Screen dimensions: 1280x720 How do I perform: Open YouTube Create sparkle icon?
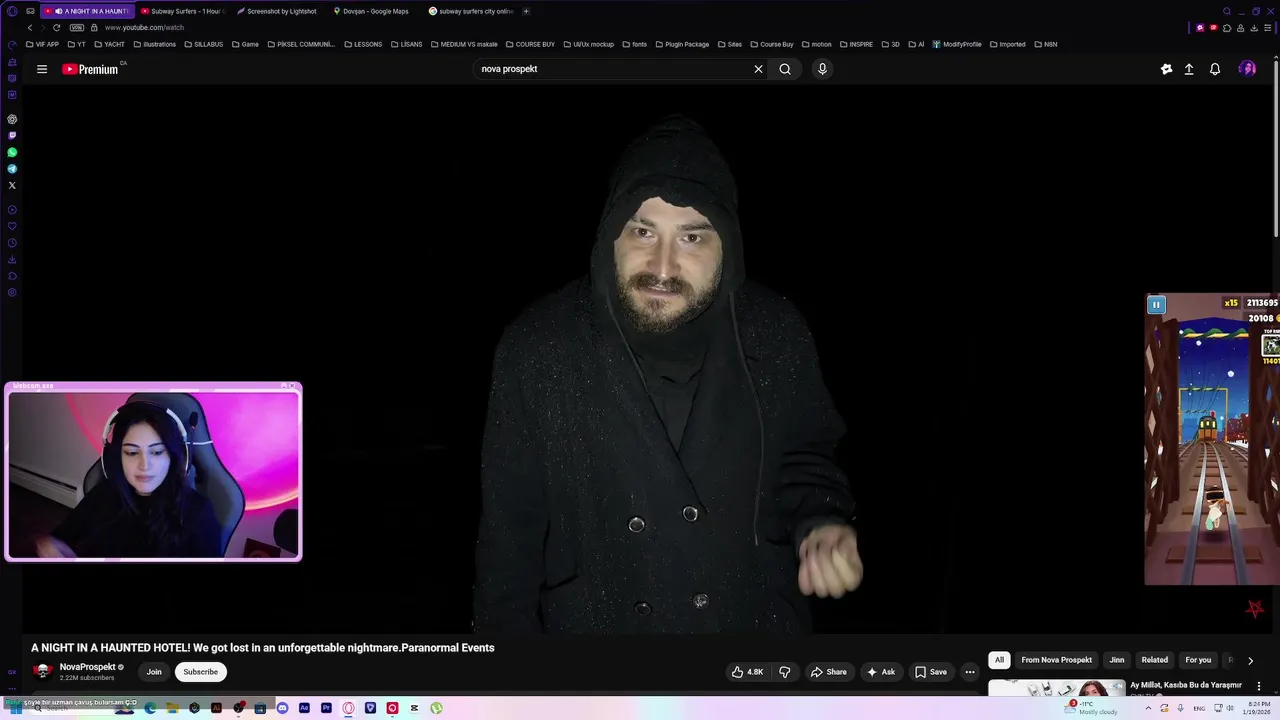pyautogui.click(x=1166, y=69)
